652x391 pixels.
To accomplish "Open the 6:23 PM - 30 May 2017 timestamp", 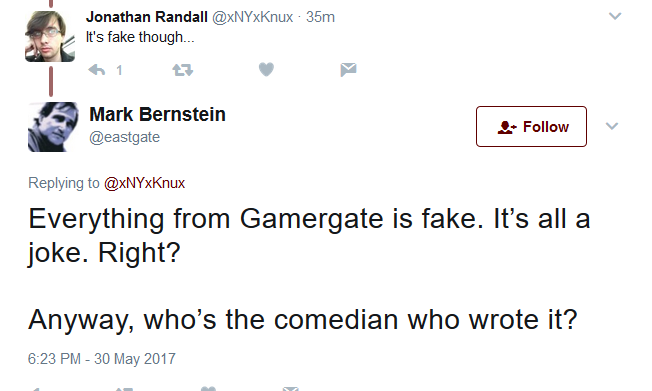I will coord(102,359).
